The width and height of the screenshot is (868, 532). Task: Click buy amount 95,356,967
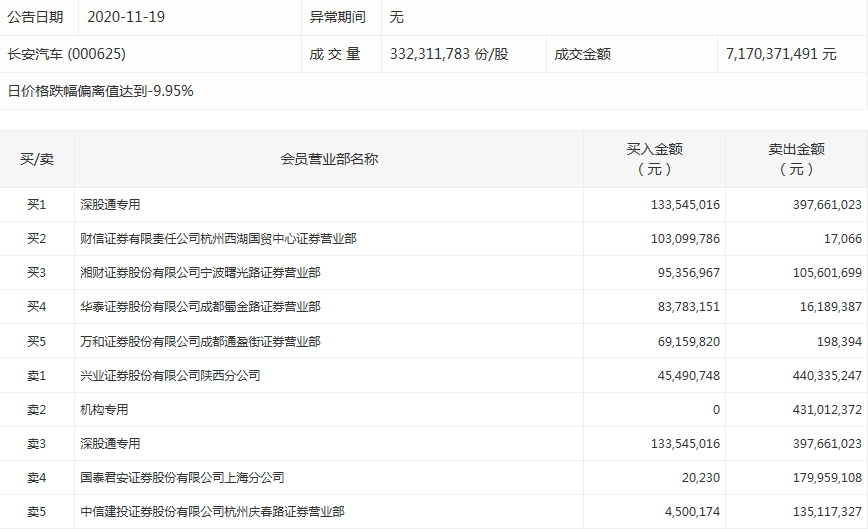[x=689, y=273]
